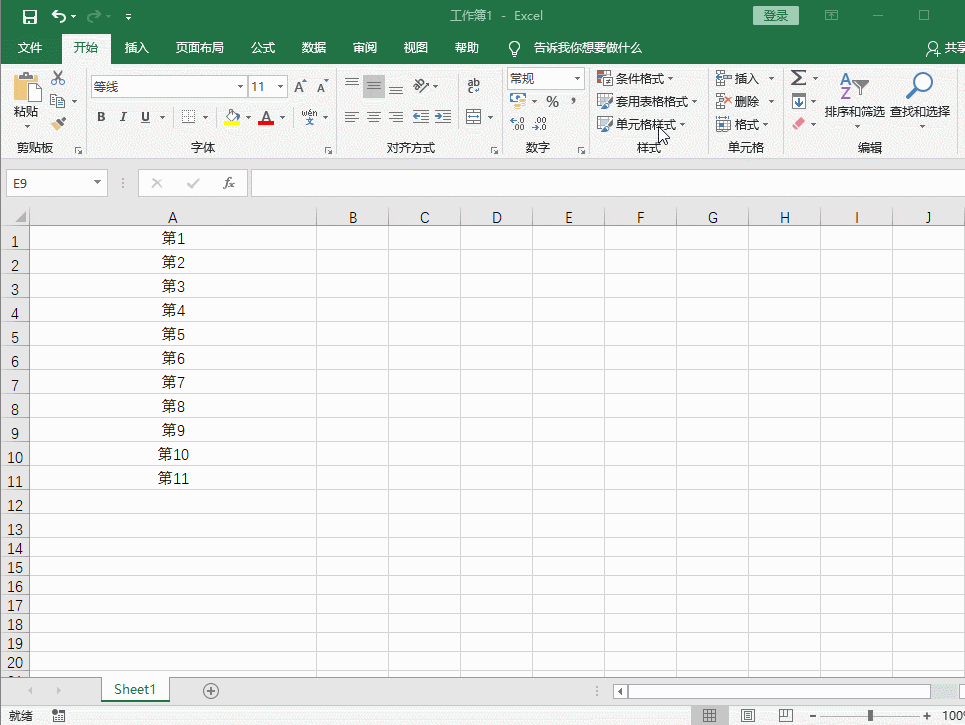Expand 单元格样式 cell styles menu
The width and height of the screenshot is (965, 725).
click(641, 124)
